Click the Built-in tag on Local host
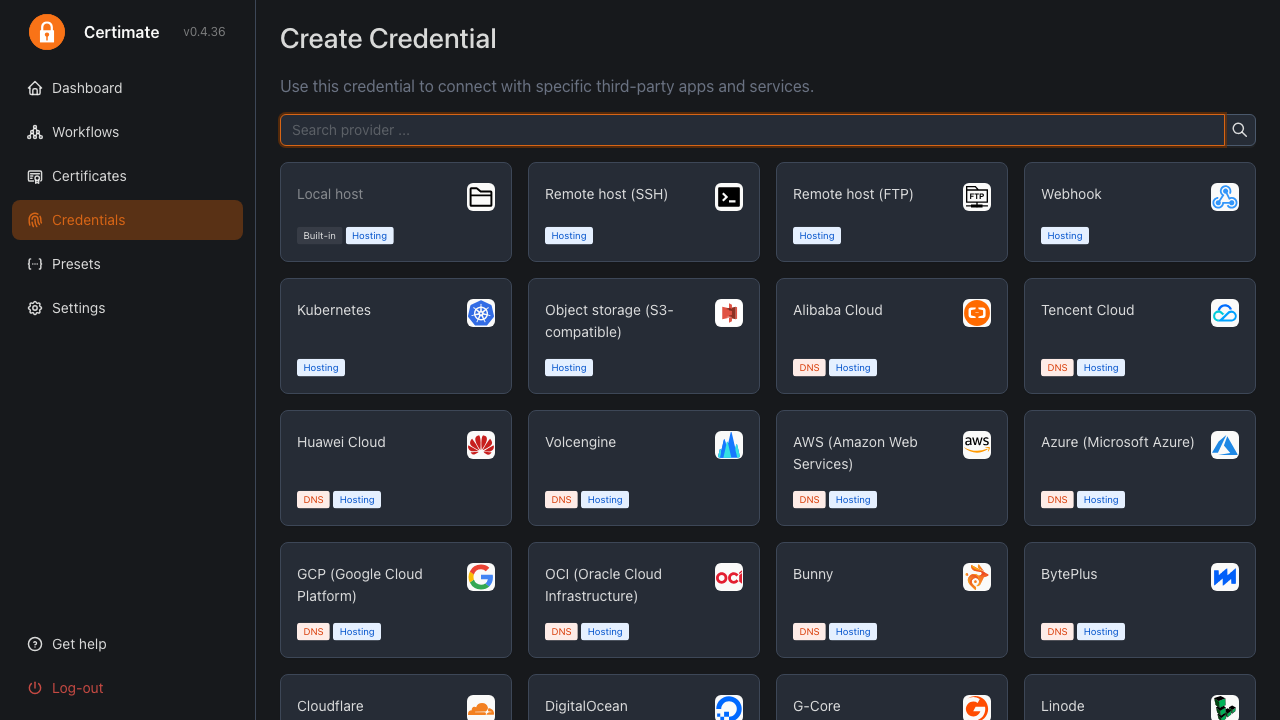1280x720 pixels. tap(319, 236)
